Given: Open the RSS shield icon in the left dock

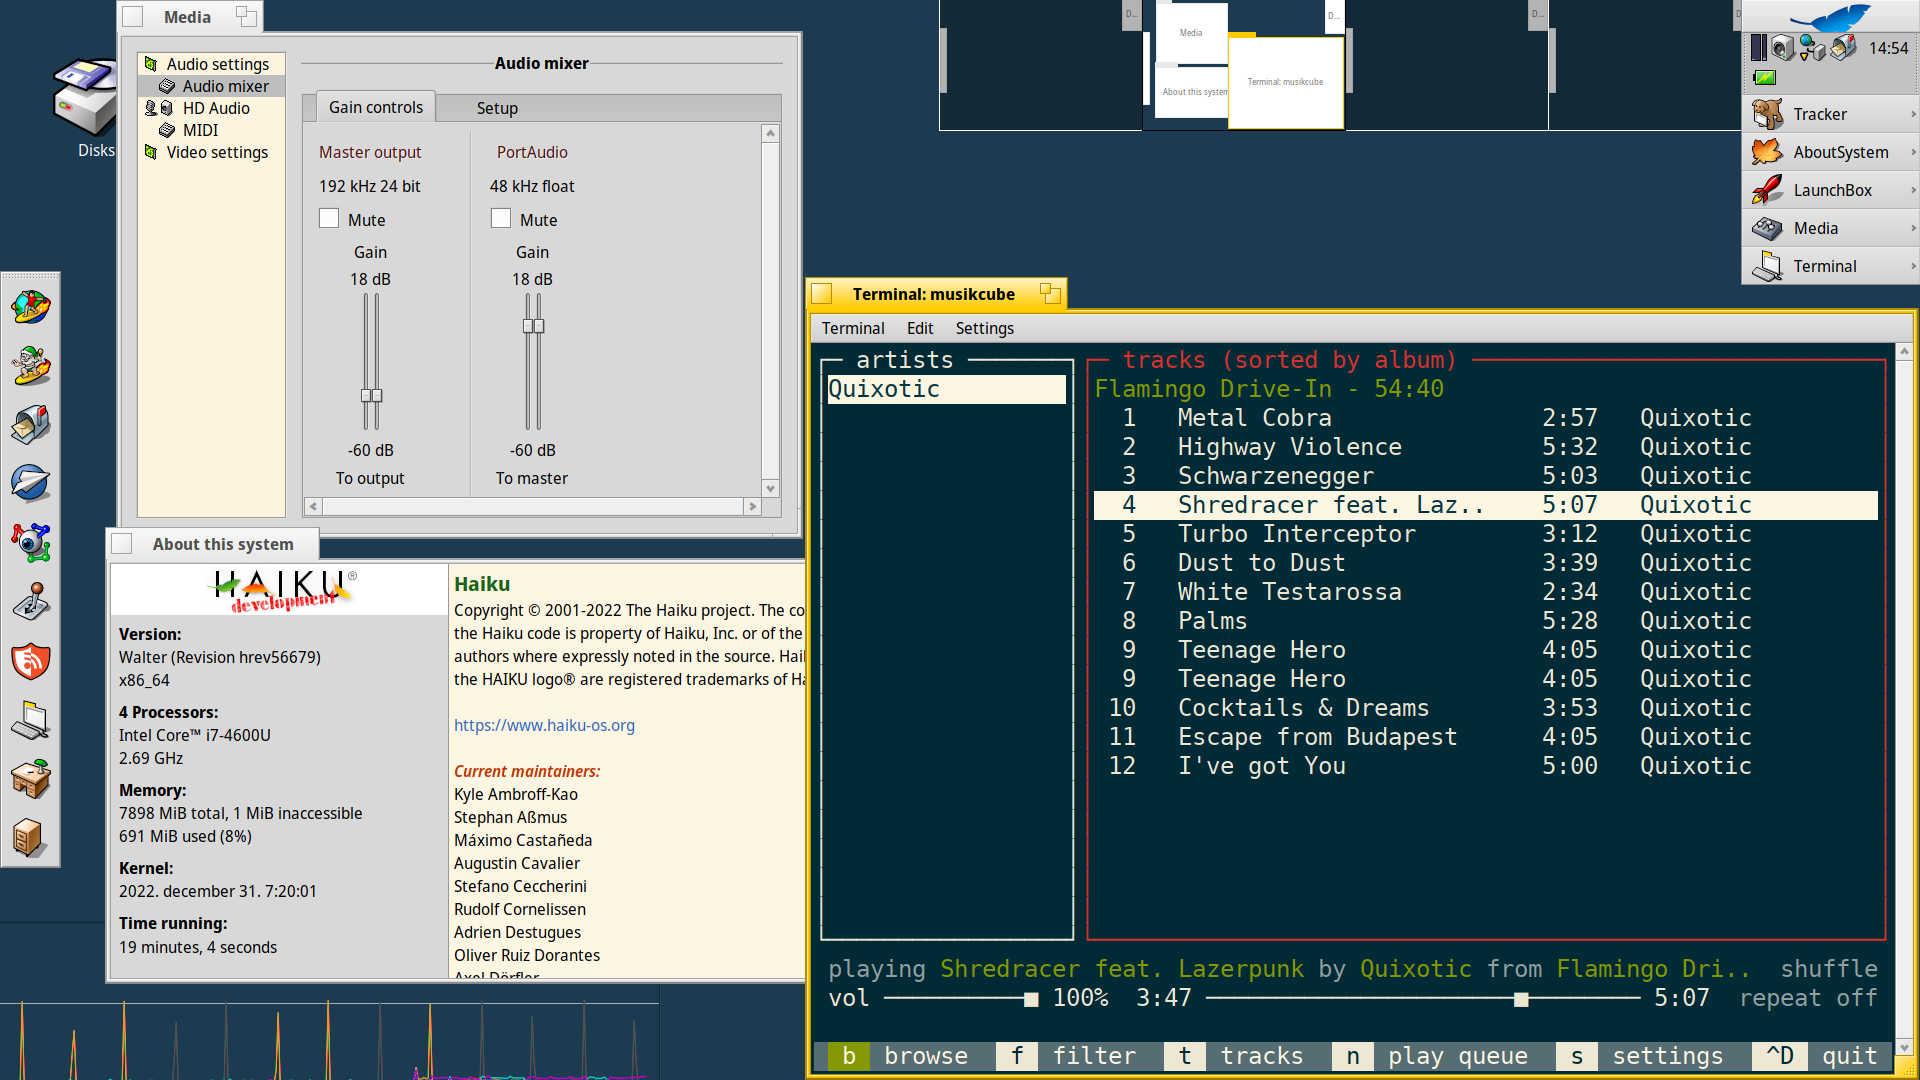Looking at the screenshot, I should tap(31, 662).
